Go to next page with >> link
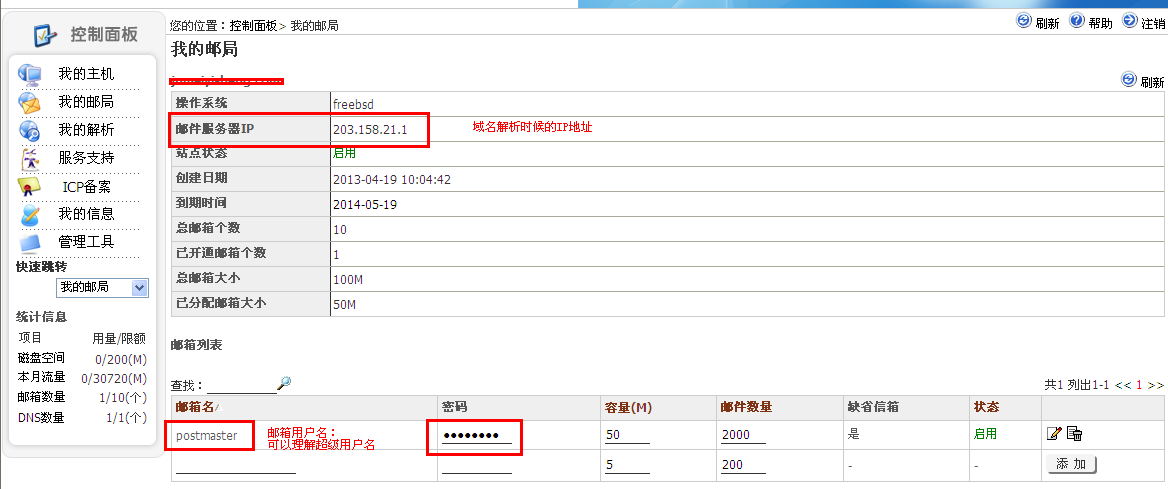This screenshot has width=1168, height=489. tap(1155, 385)
